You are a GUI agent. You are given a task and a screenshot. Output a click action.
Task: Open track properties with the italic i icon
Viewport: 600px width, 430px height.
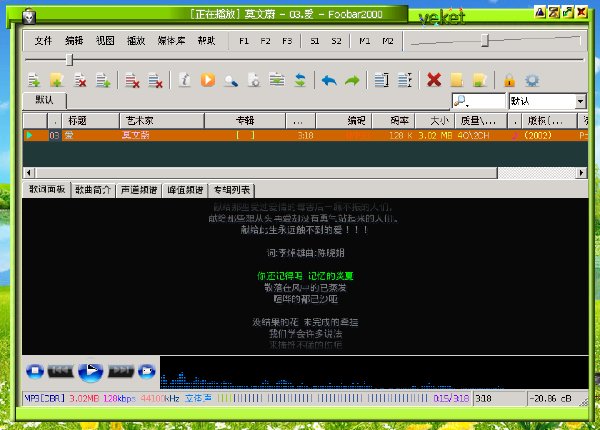[x=185, y=80]
